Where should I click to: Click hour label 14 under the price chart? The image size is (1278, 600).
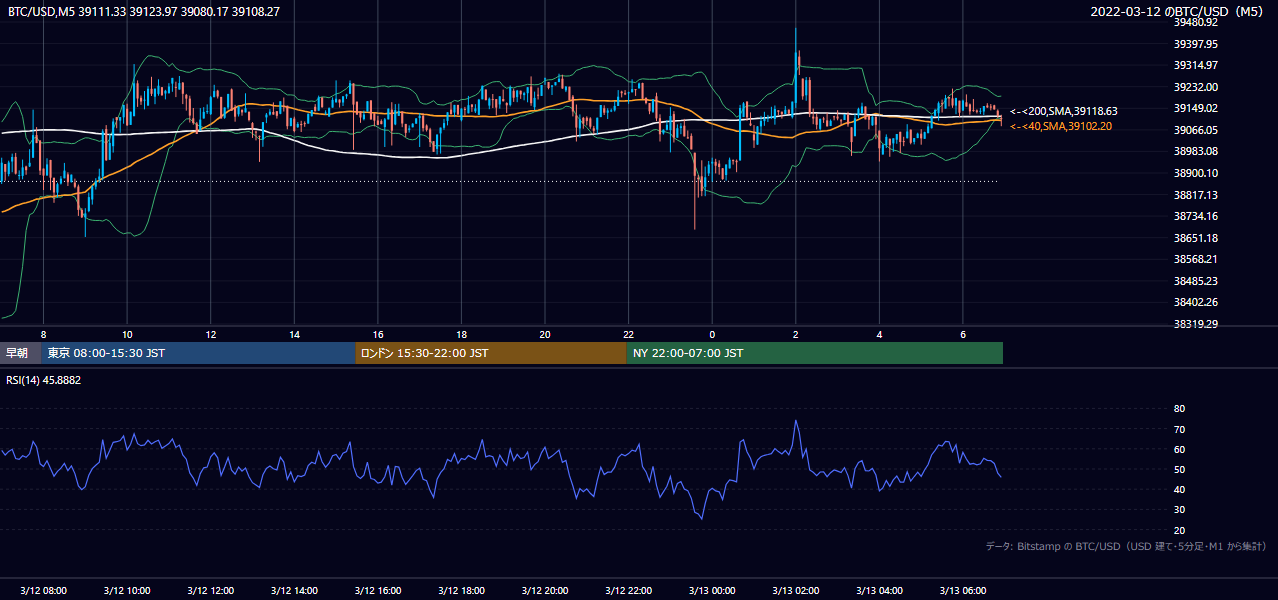294,334
